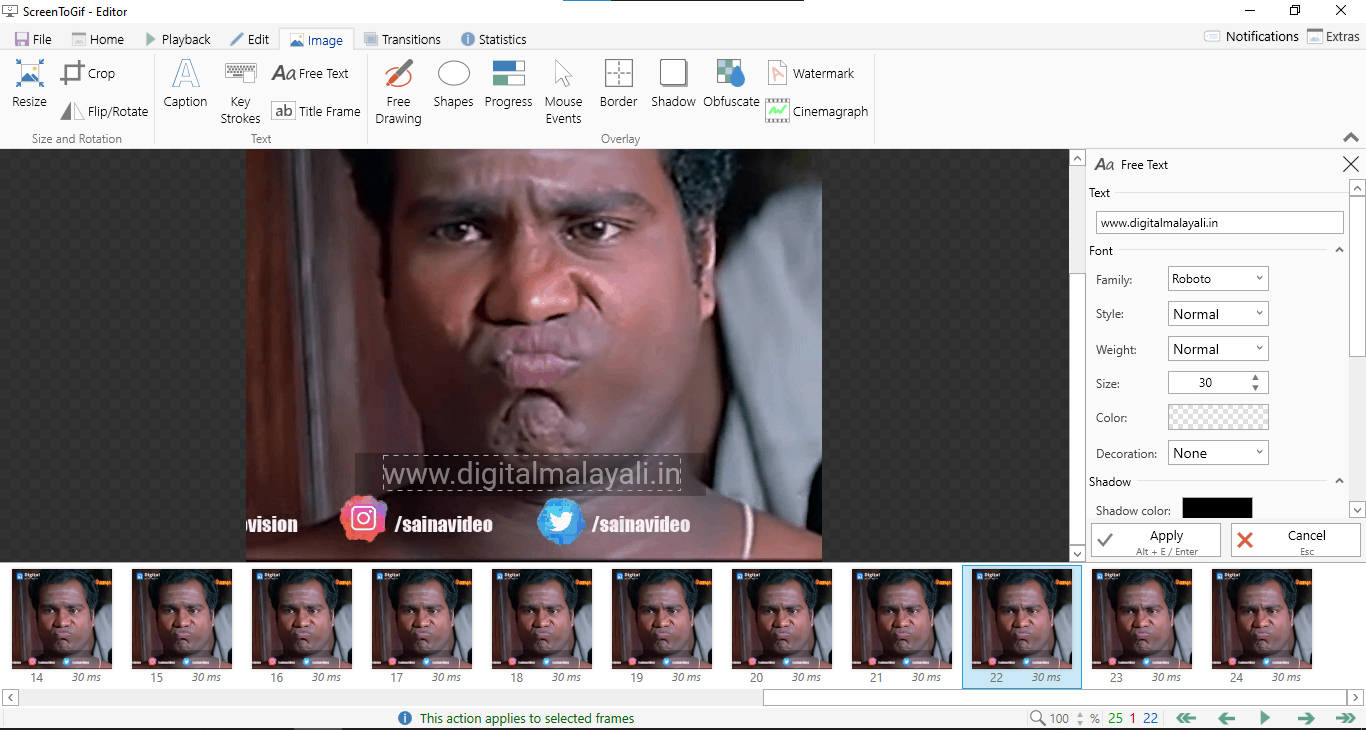
Task: Click the zoom percentage field showing 100
Action: 1060,718
